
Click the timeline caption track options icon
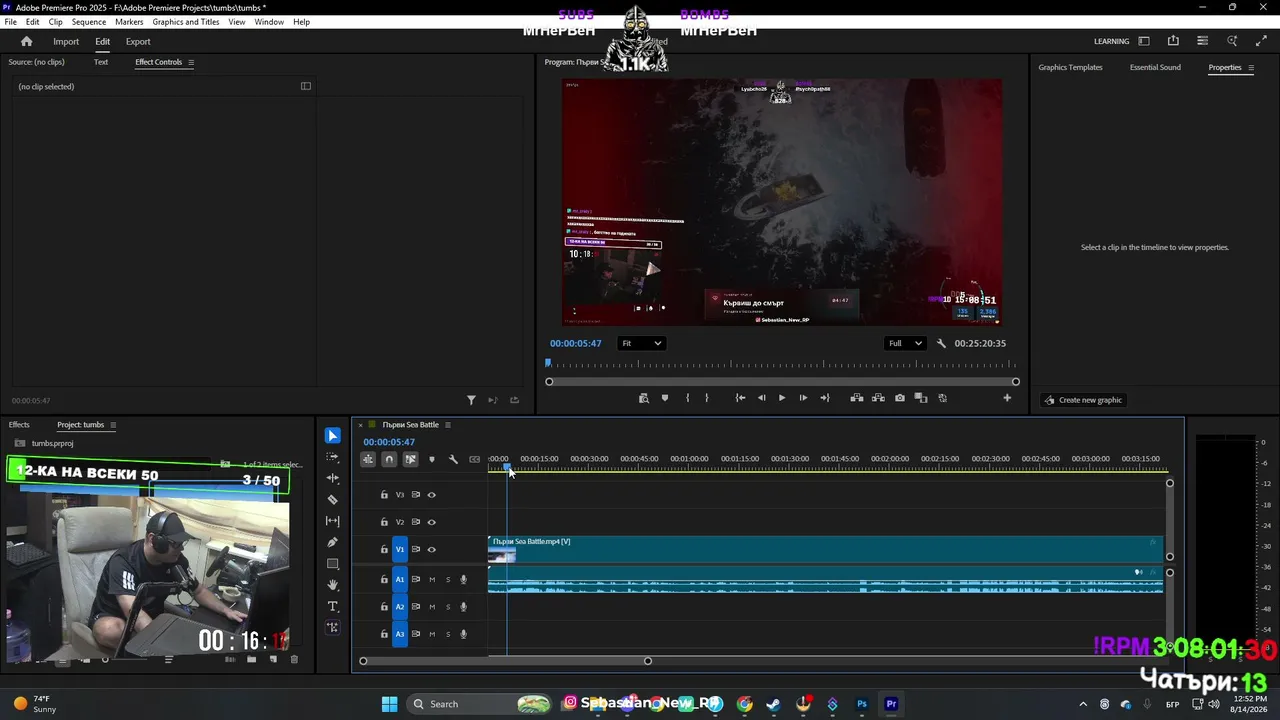point(475,459)
